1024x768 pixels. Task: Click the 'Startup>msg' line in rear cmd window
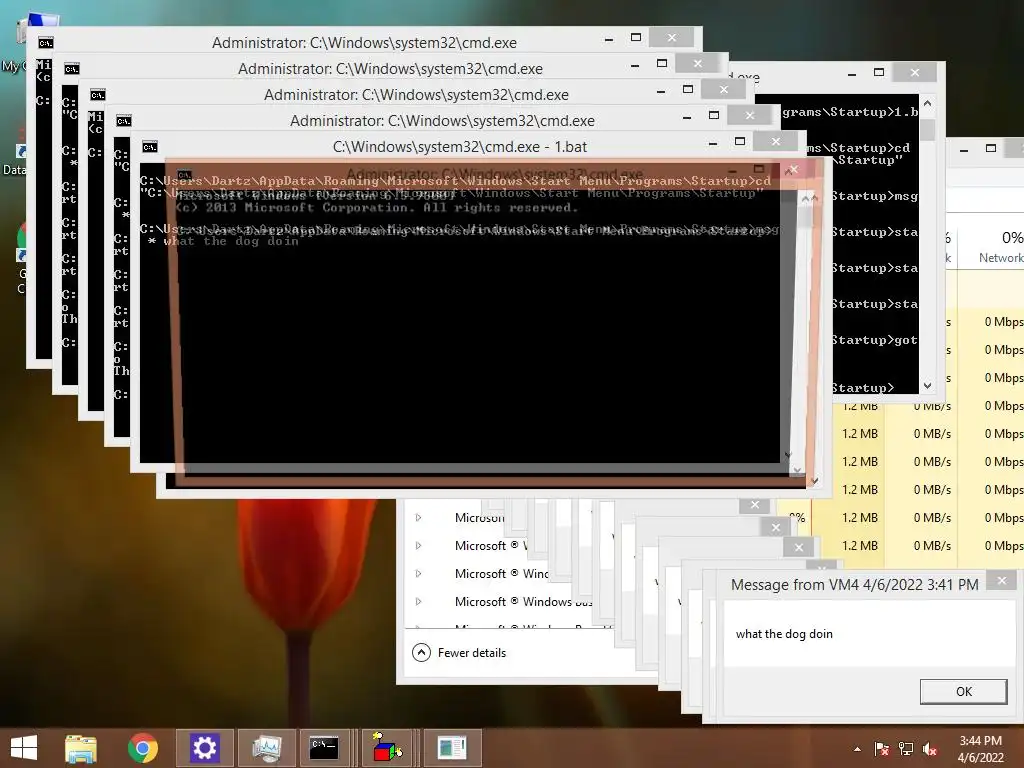click(x=874, y=197)
